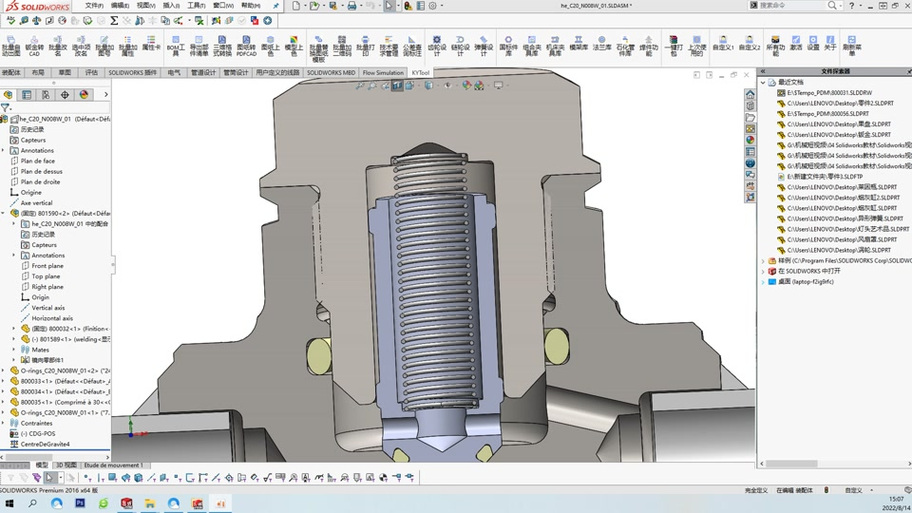Expand the 800032<1> part node
This screenshot has height=513, width=912.
[14, 329]
